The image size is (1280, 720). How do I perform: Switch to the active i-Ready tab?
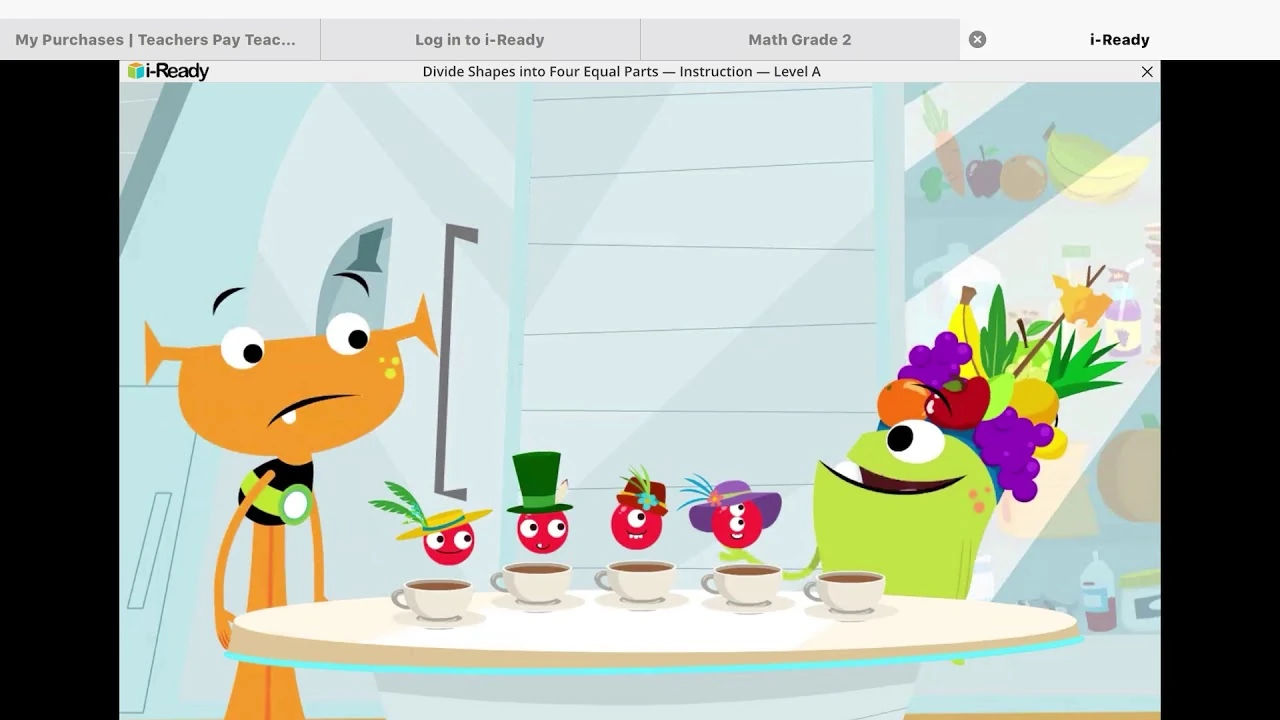click(1120, 40)
